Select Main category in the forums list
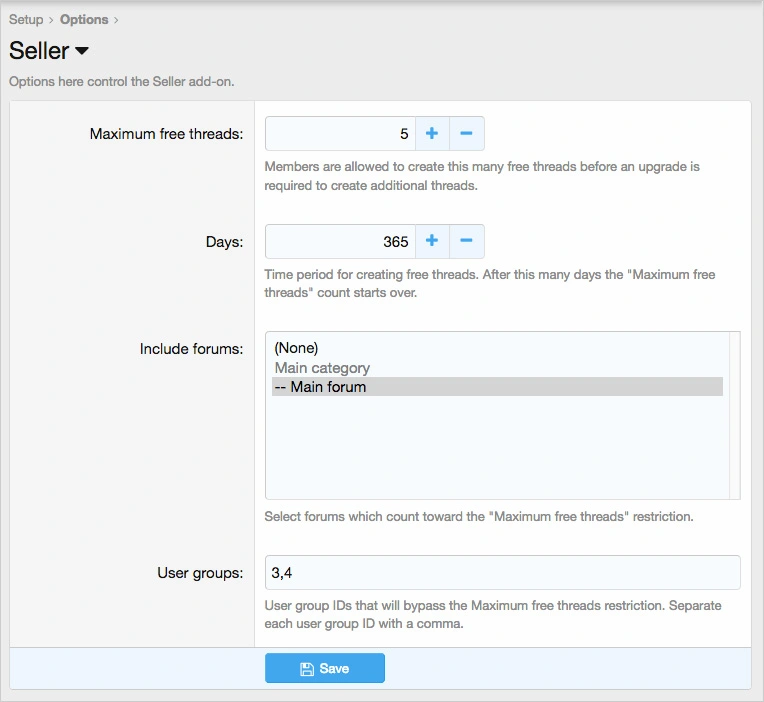Screen dimensions: 764x702 coord(322,368)
